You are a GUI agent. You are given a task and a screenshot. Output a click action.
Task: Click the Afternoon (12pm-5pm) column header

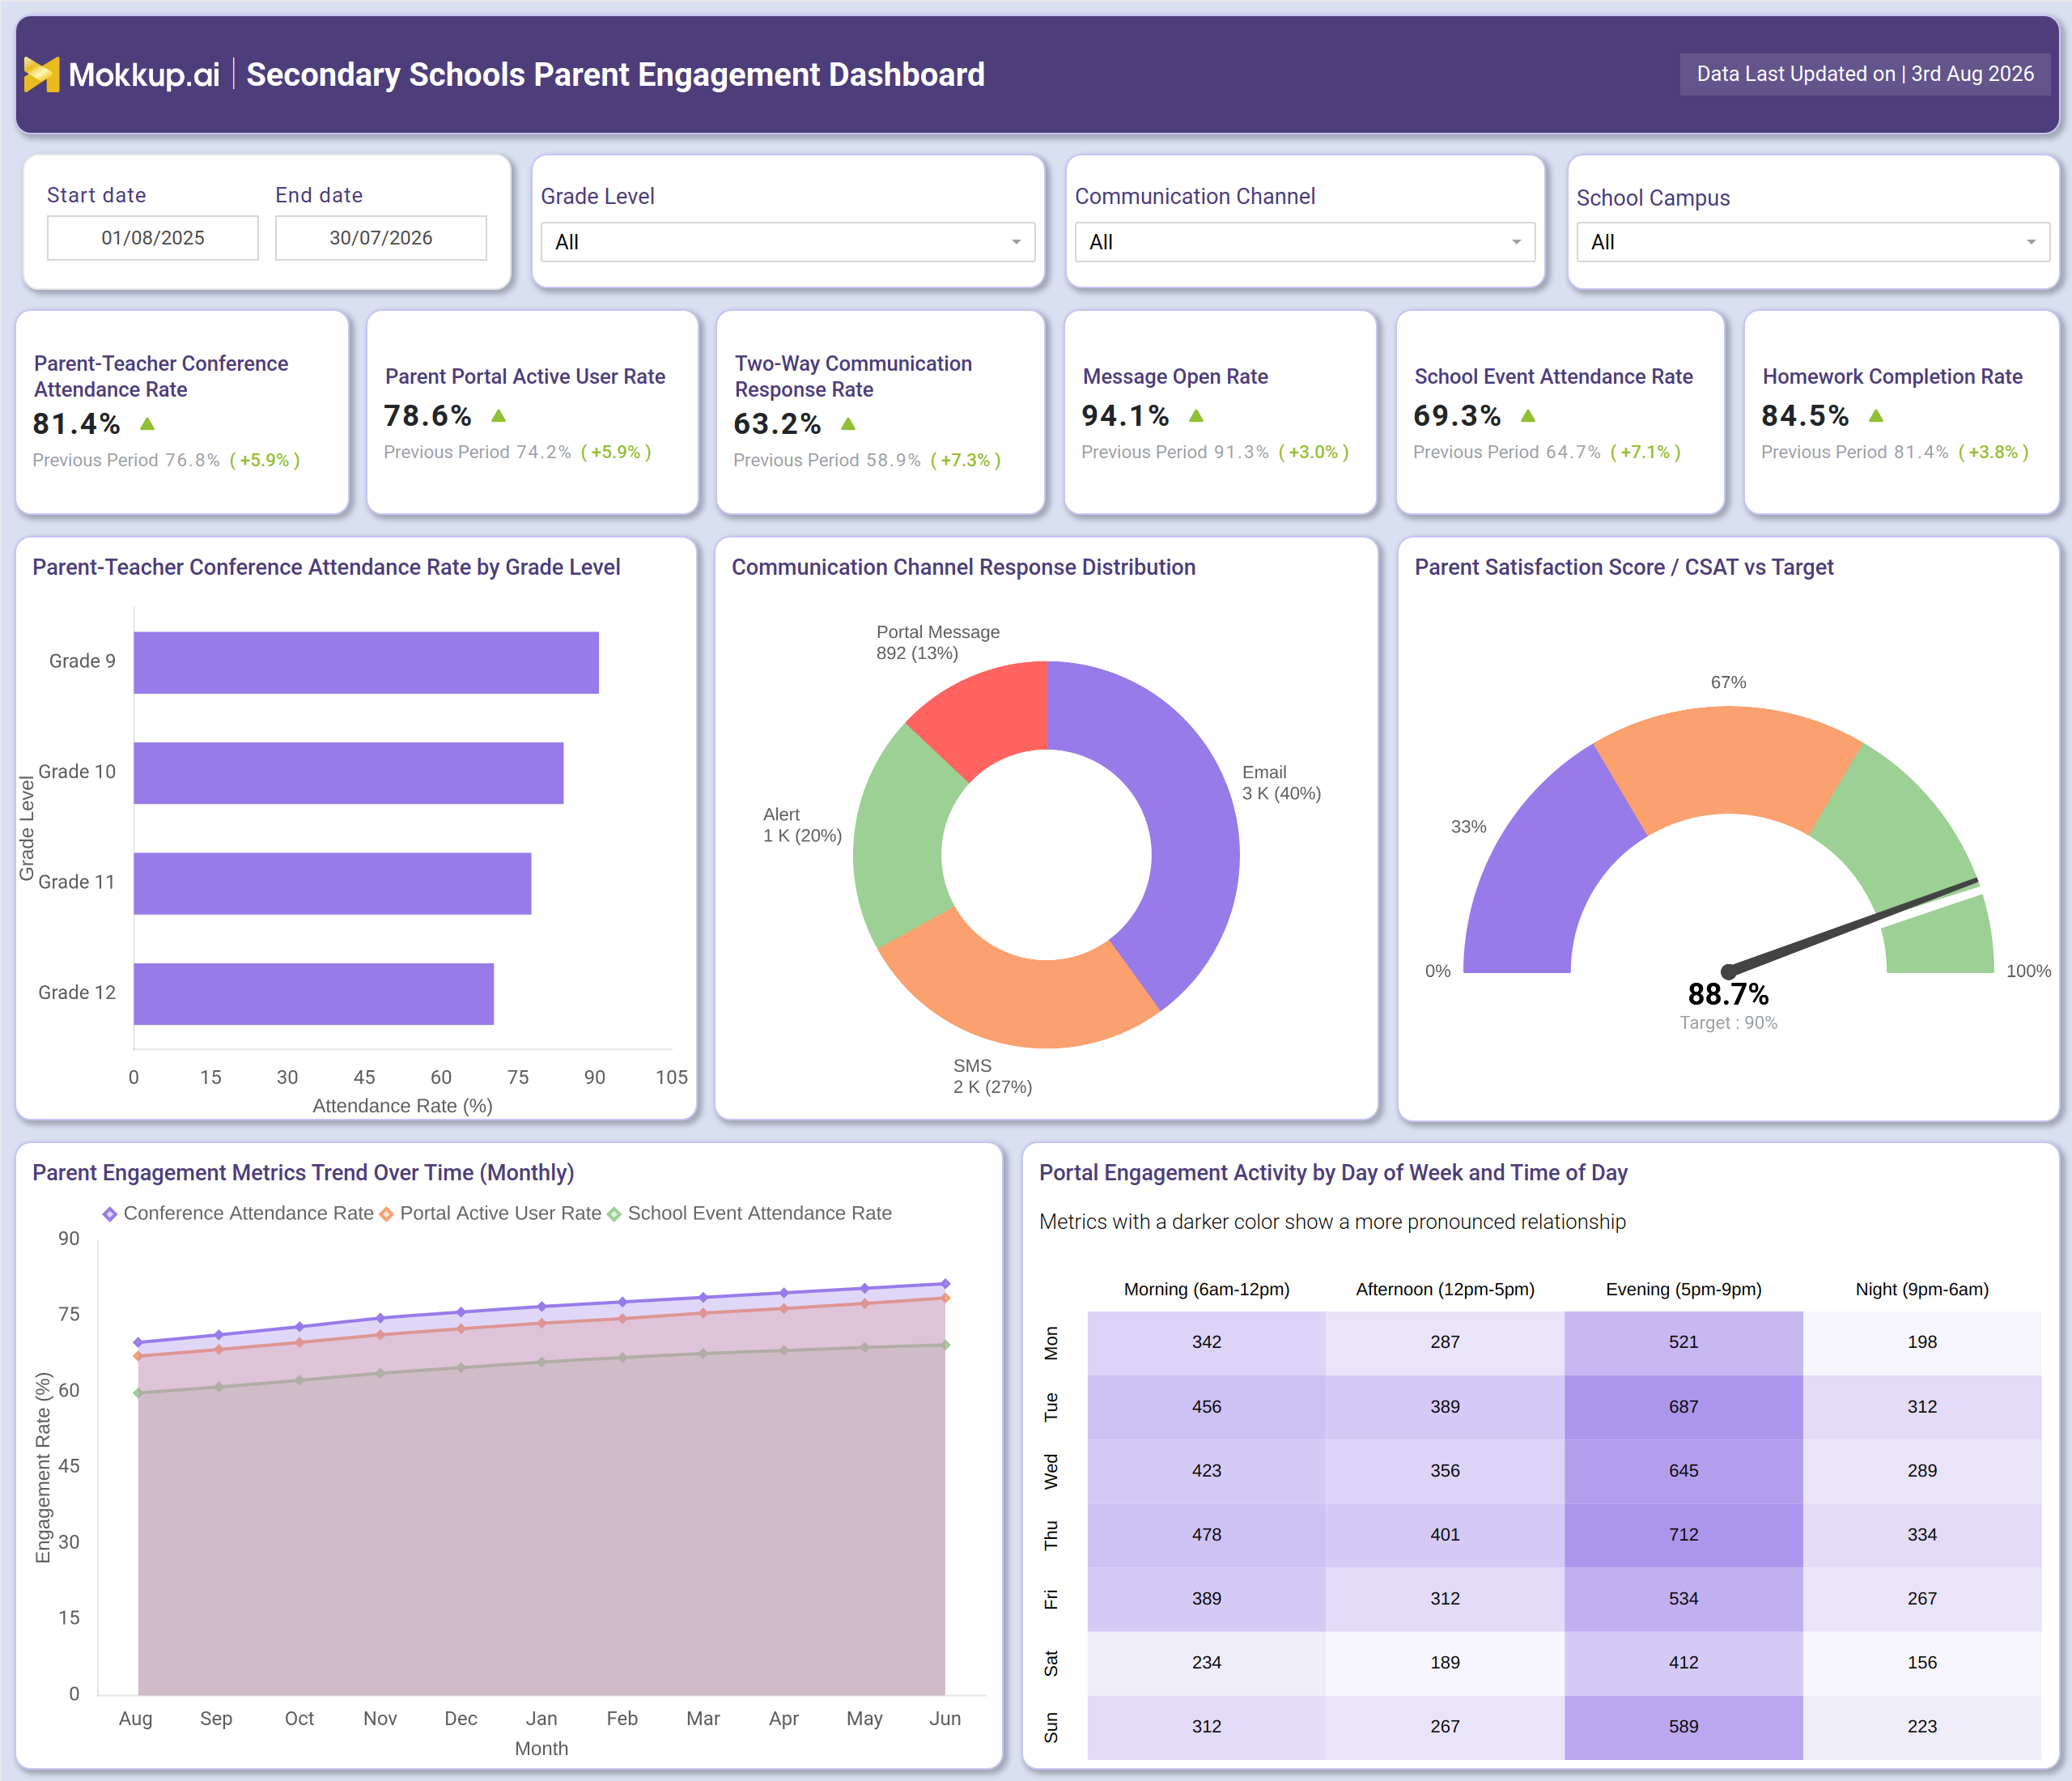1445,1290
